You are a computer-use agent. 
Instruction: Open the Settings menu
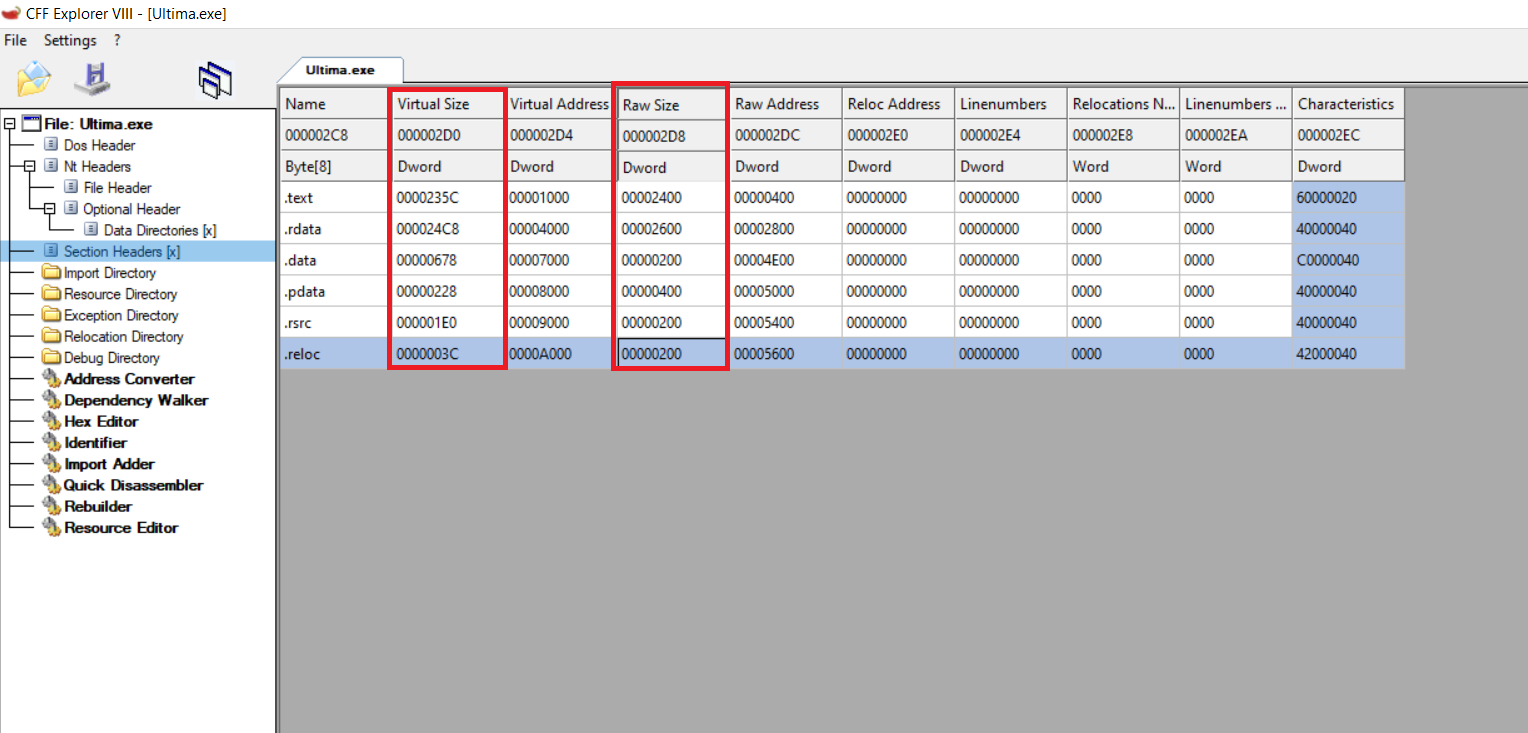point(70,40)
